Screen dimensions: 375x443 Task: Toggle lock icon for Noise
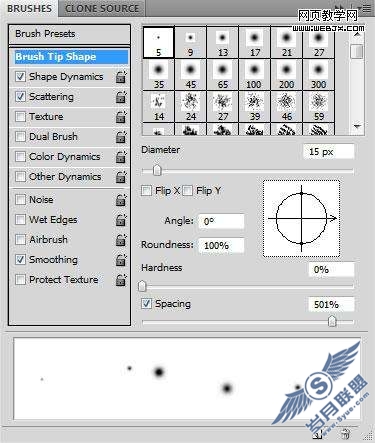(121, 200)
